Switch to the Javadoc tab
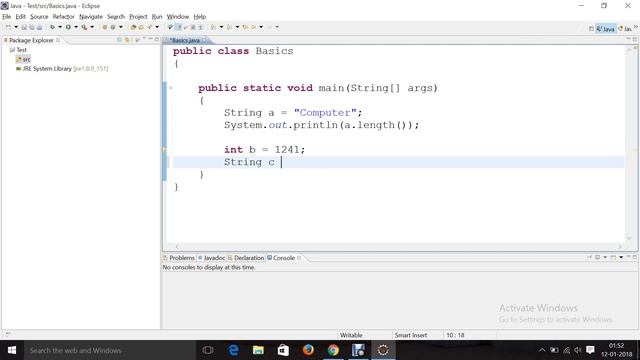 click(211, 258)
